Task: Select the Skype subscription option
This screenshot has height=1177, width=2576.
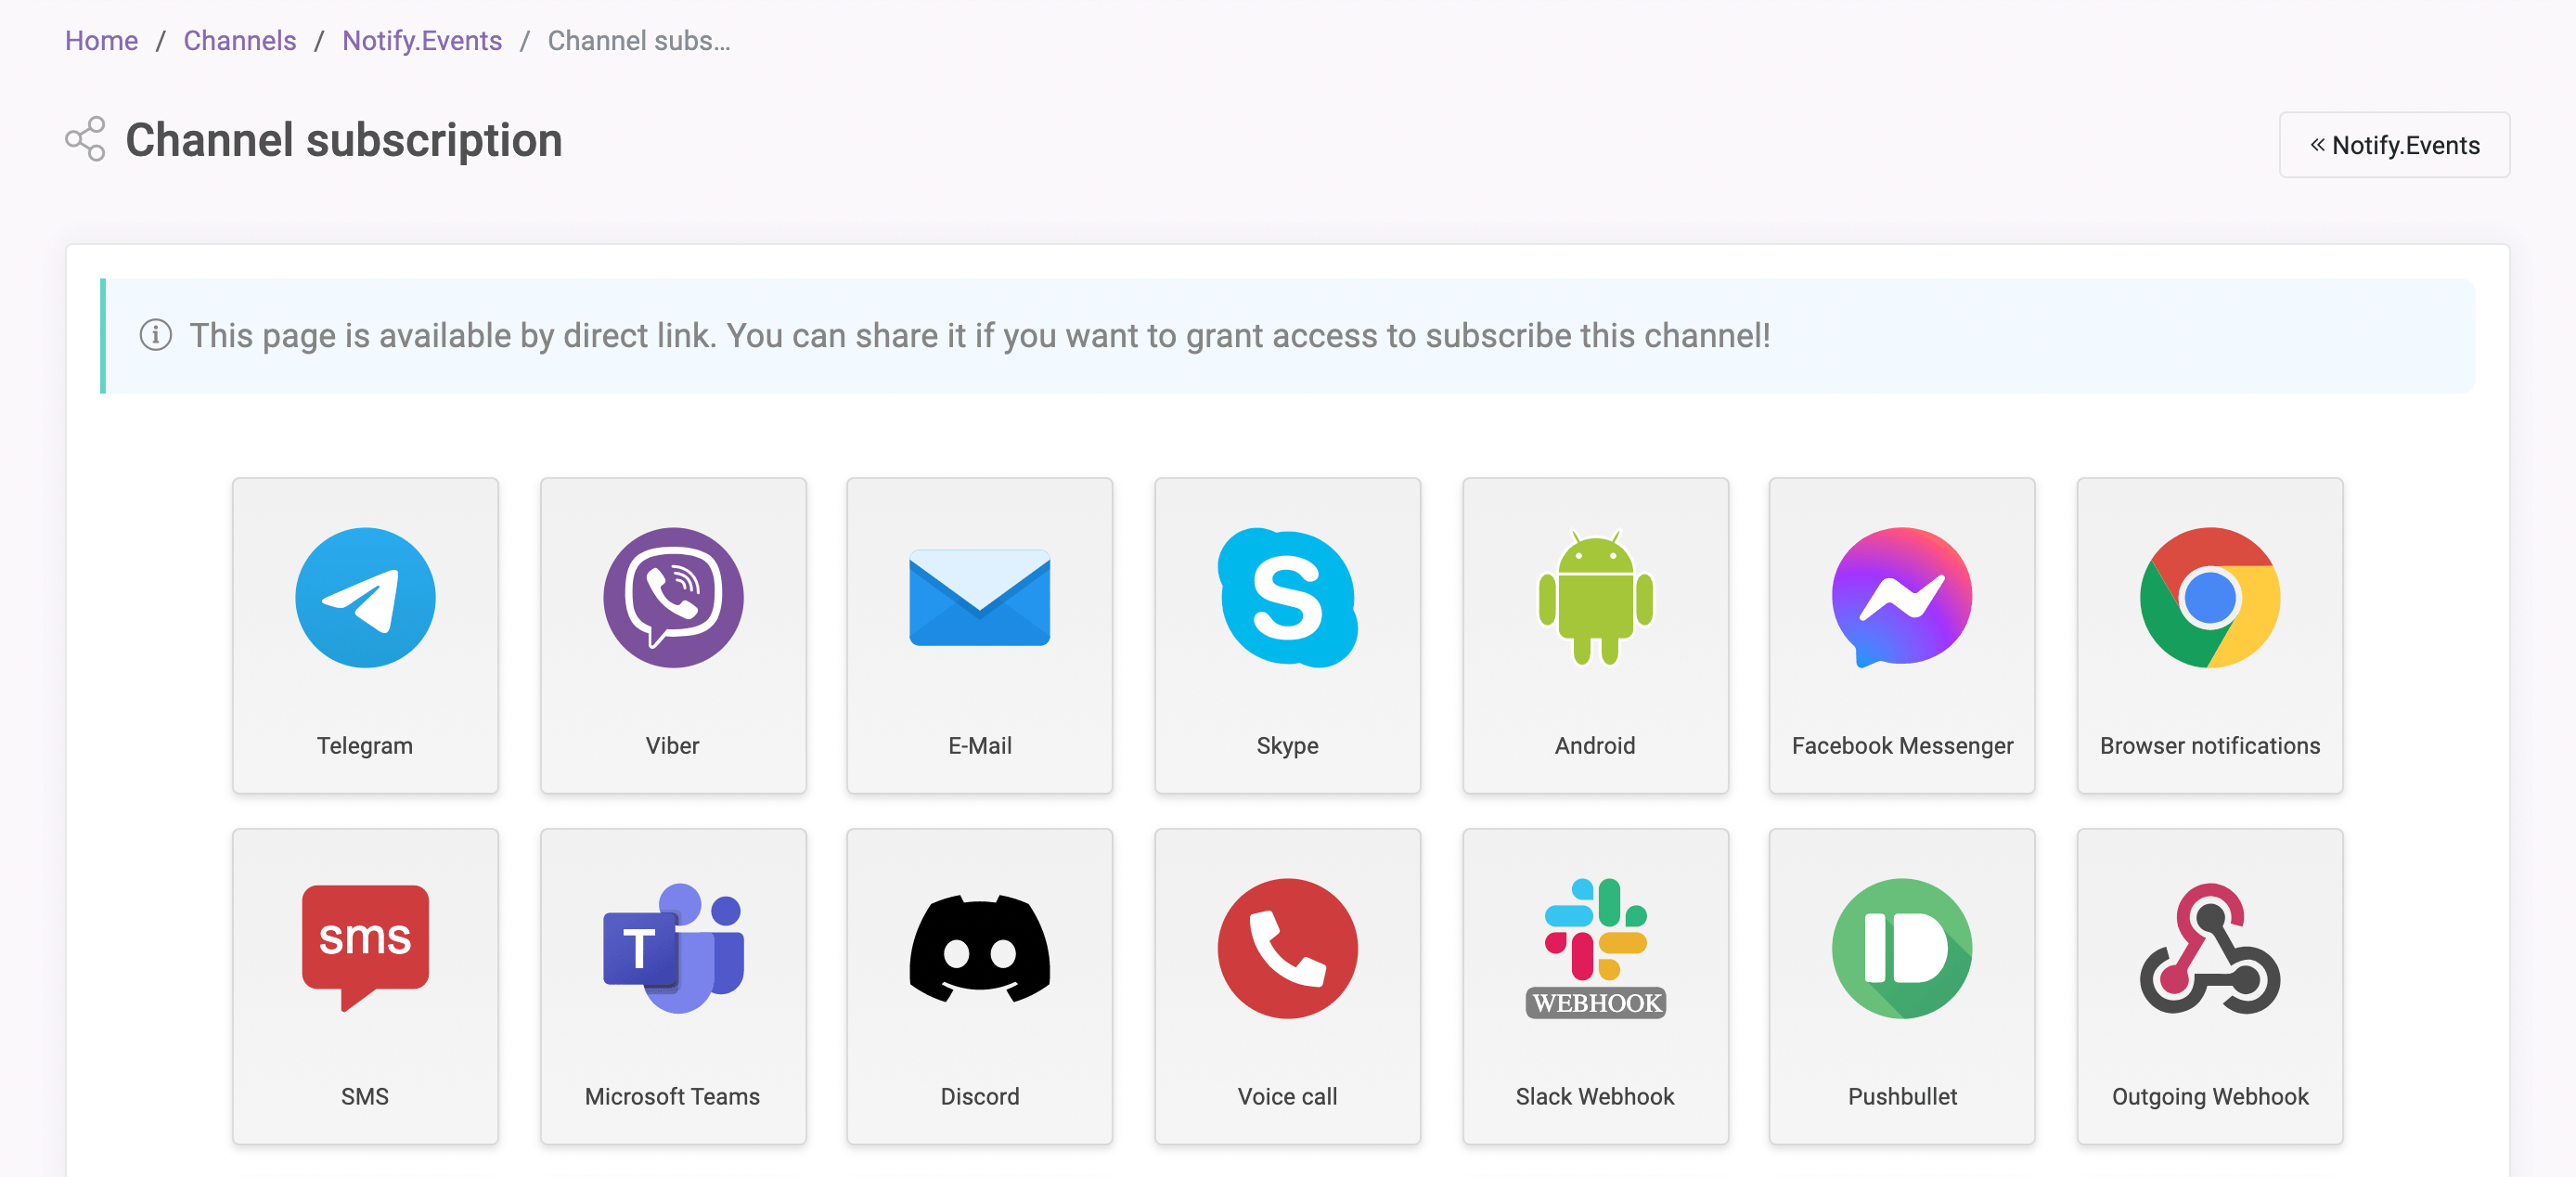Action: pos(1288,633)
